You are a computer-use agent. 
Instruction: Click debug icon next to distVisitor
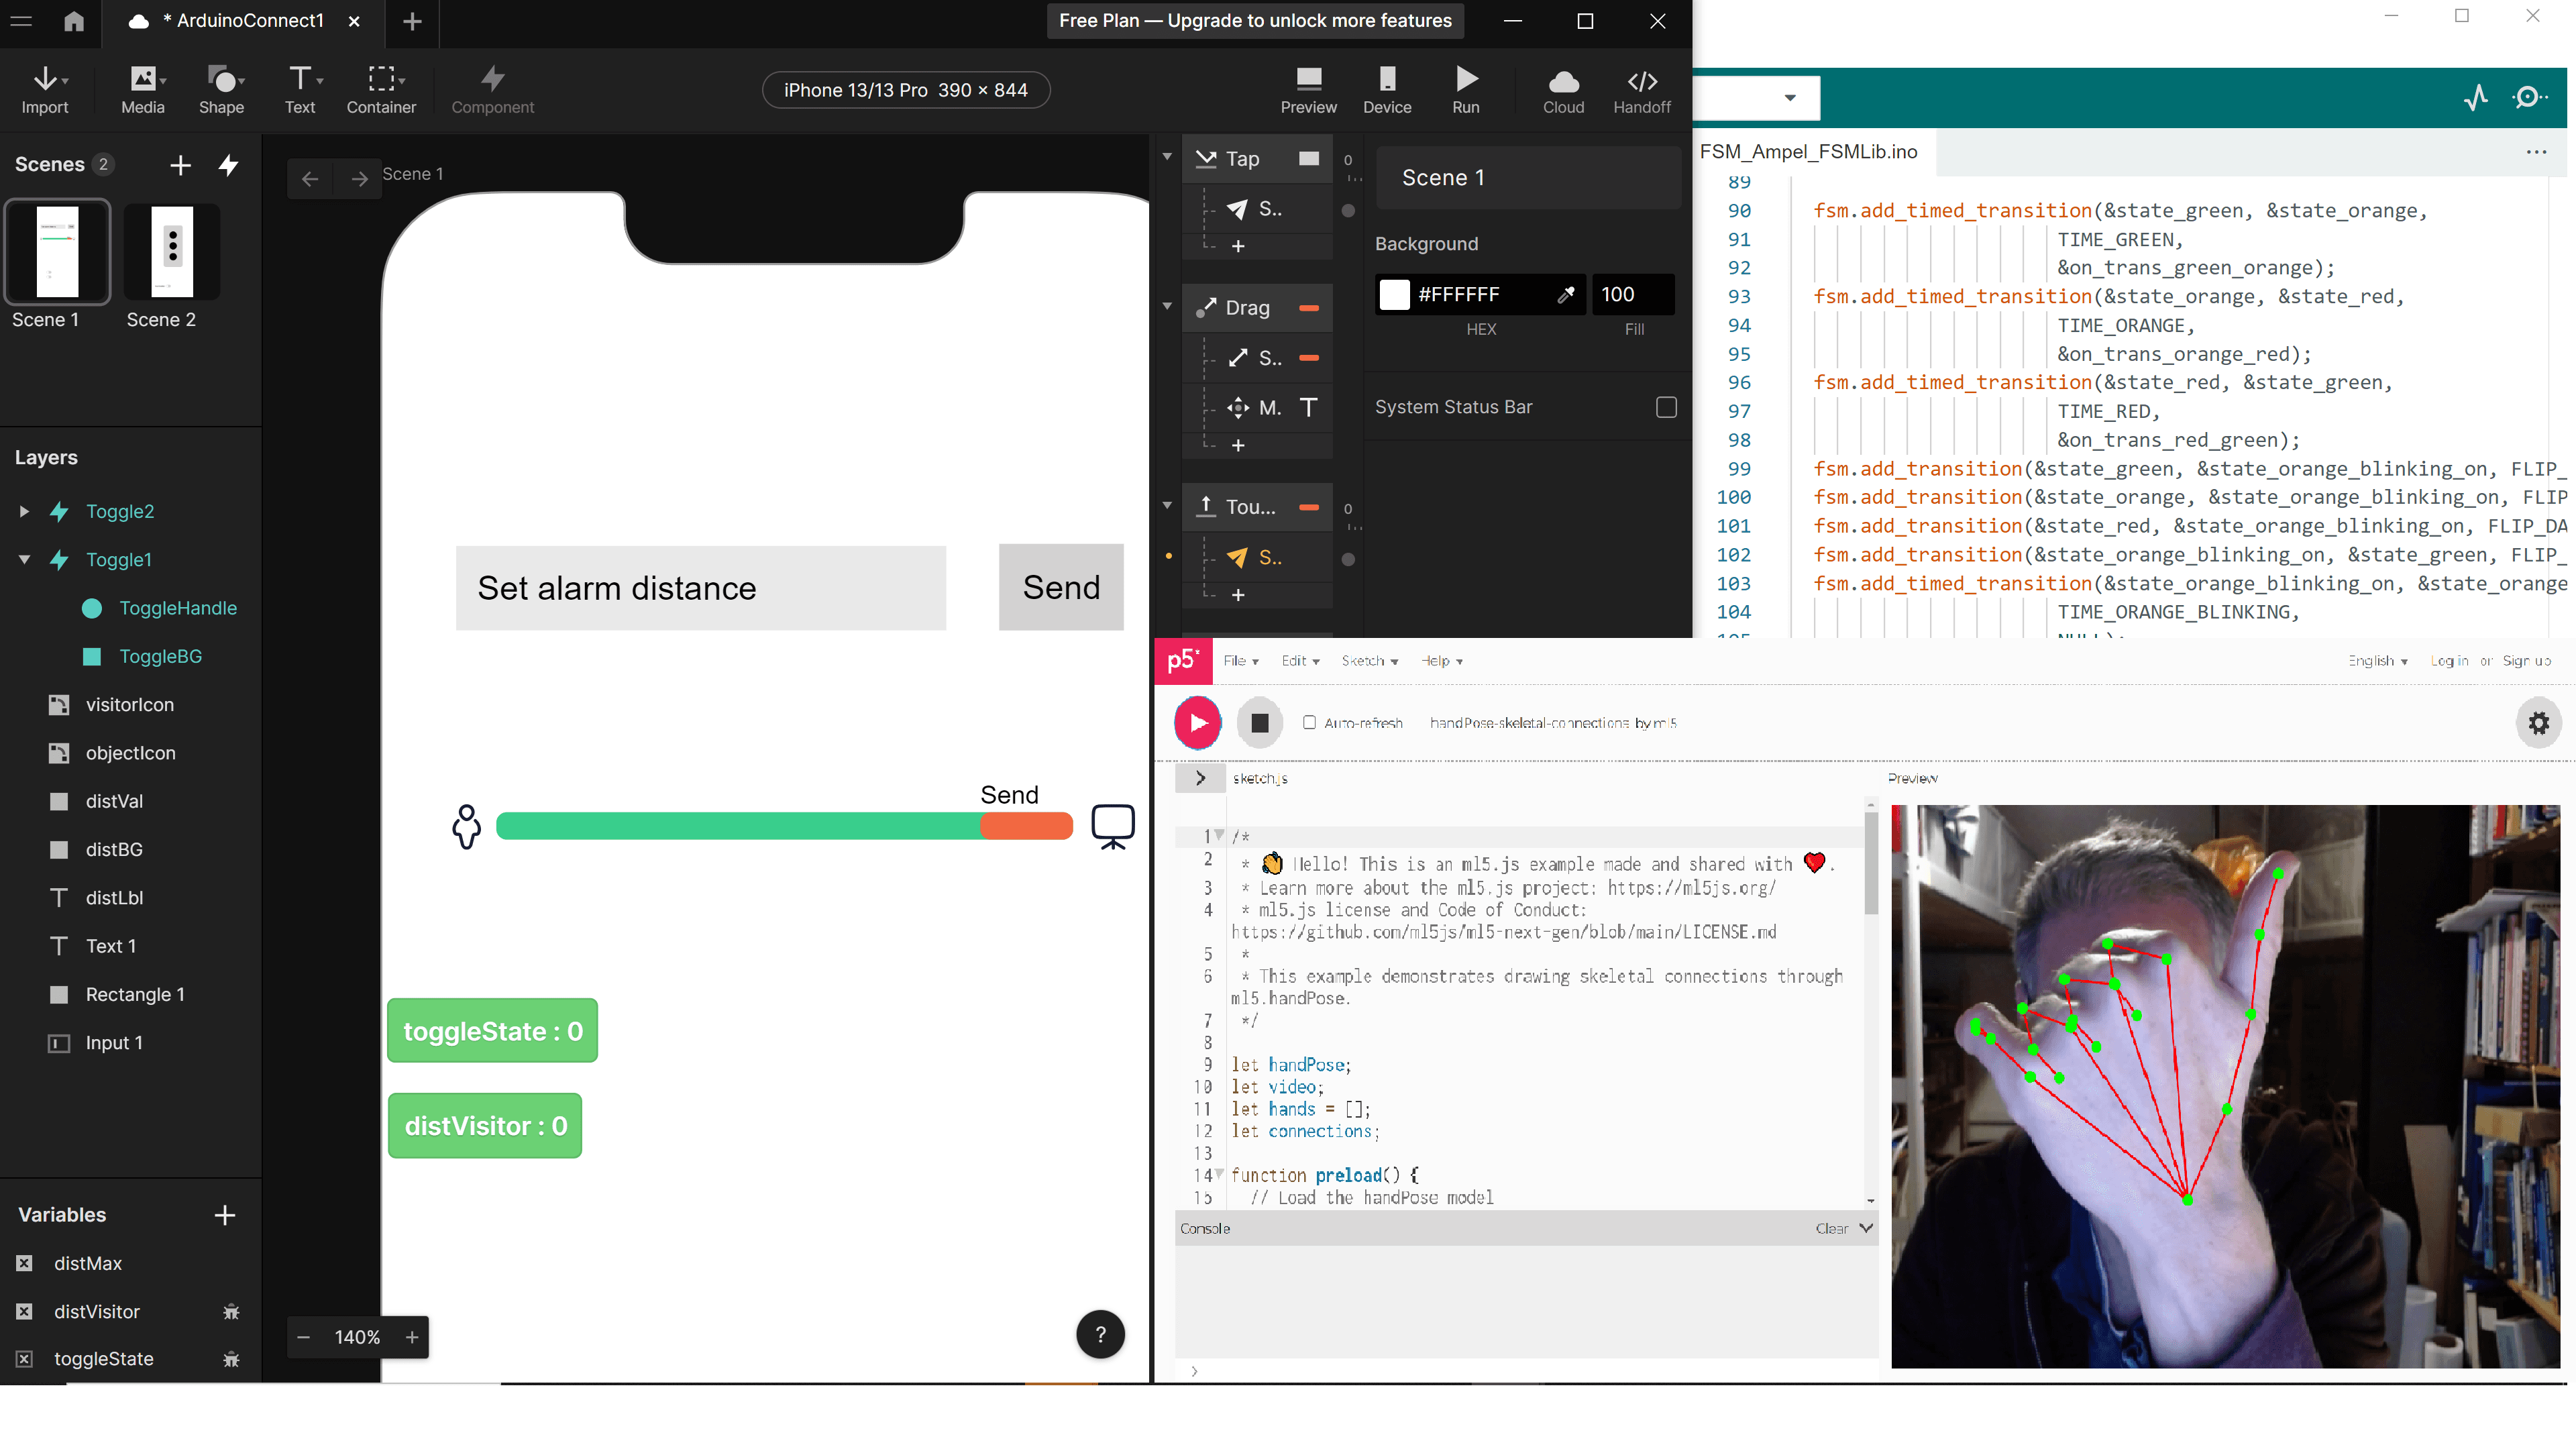[231, 1311]
